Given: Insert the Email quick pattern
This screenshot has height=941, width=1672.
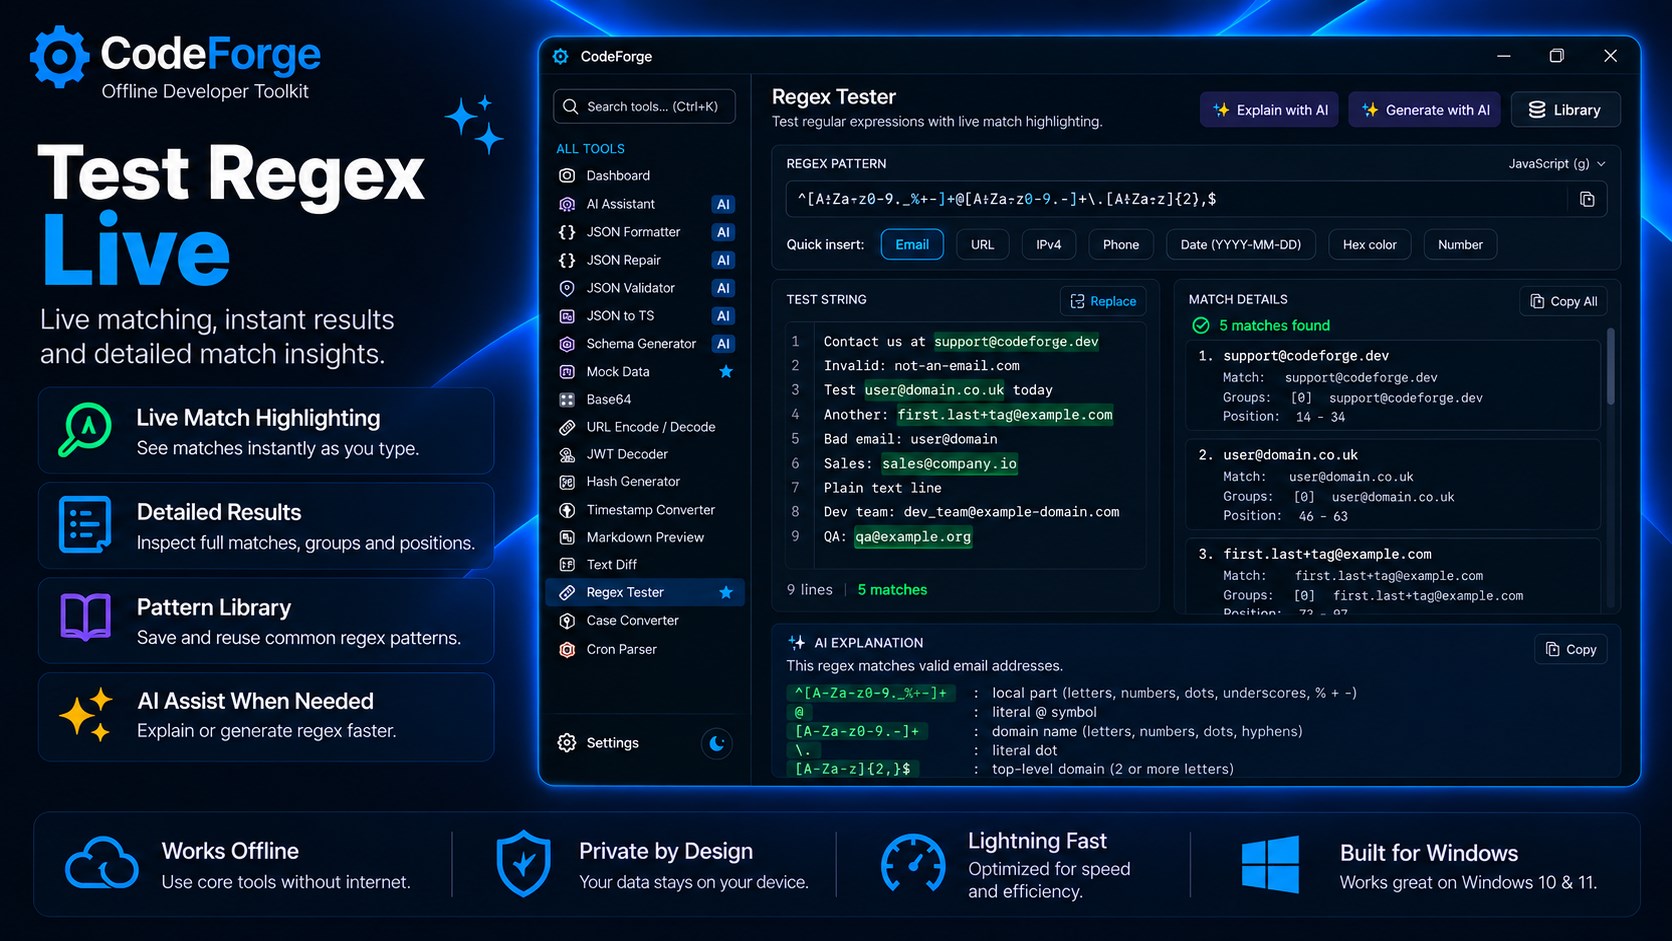Looking at the screenshot, I should pyautogui.click(x=912, y=245).
